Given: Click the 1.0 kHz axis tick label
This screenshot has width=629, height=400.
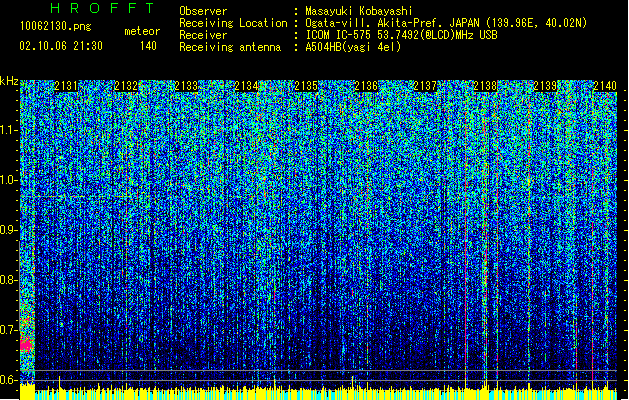Looking at the screenshot, I should [x=9, y=180].
